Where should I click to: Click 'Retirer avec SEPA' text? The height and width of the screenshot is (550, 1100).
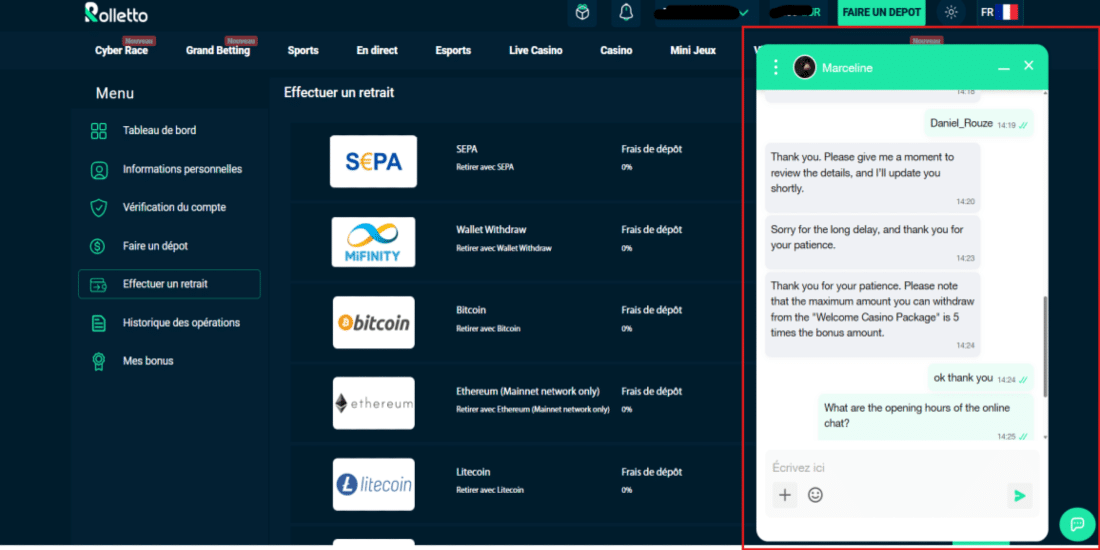[x=485, y=167]
